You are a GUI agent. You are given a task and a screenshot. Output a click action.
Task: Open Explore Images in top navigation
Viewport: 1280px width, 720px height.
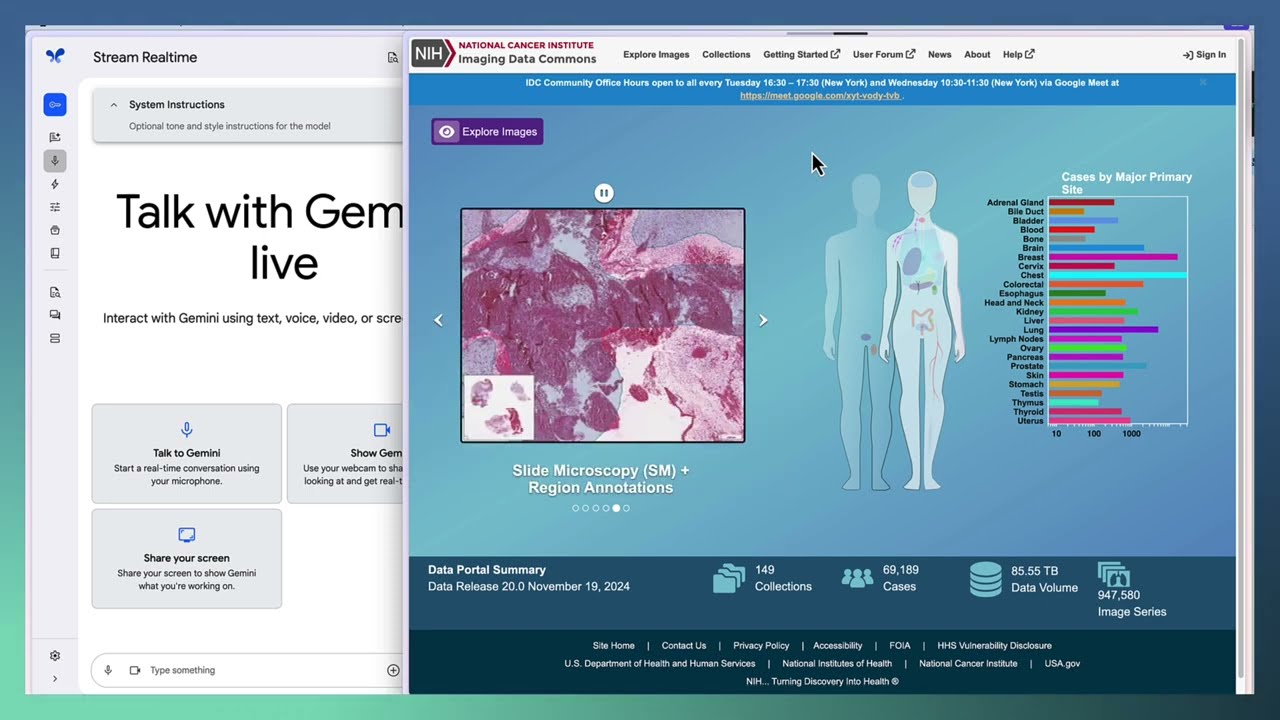656,55
